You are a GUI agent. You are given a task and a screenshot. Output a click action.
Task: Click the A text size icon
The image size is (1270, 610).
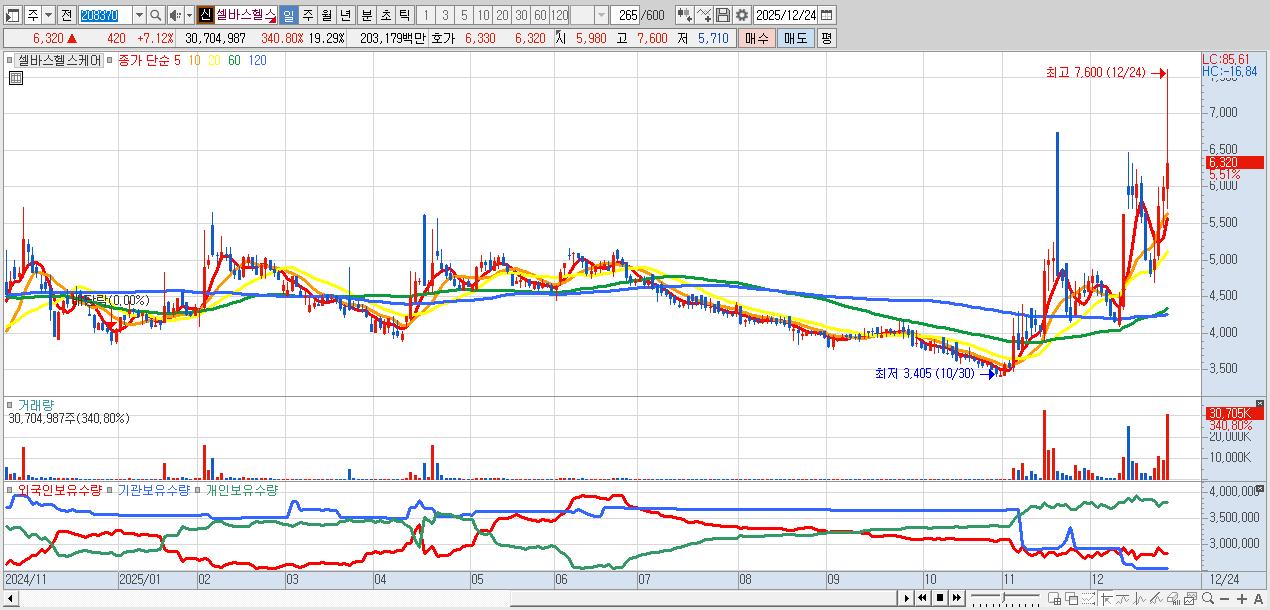click(1258, 598)
